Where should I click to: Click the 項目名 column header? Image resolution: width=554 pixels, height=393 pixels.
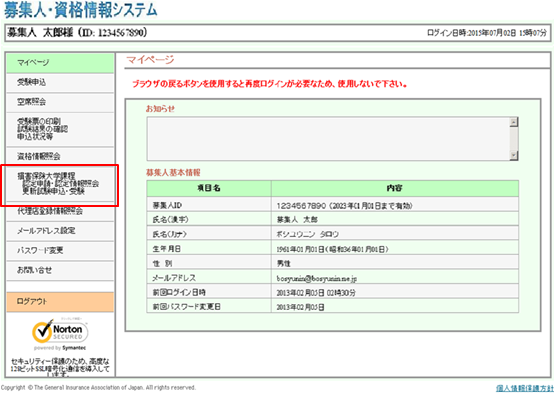pyautogui.click(x=209, y=188)
